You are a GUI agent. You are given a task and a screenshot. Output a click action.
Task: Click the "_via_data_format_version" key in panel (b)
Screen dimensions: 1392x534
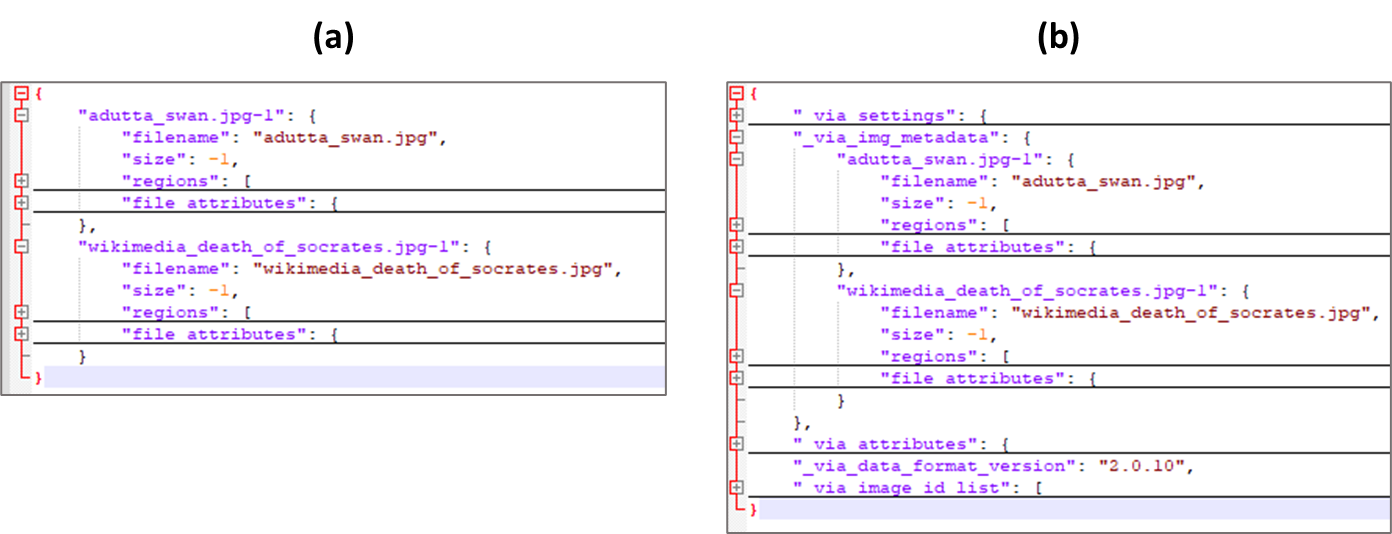click(932, 465)
